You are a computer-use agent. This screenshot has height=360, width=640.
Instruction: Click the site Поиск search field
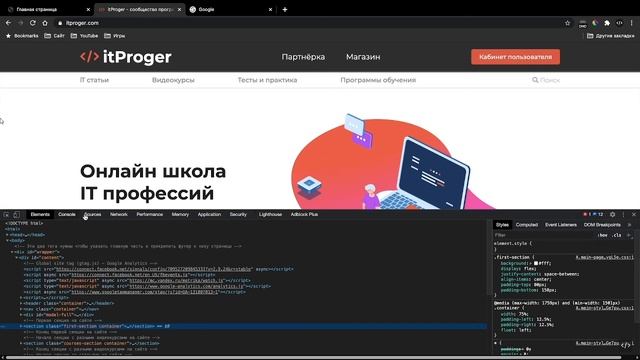pyautogui.click(x=550, y=80)
